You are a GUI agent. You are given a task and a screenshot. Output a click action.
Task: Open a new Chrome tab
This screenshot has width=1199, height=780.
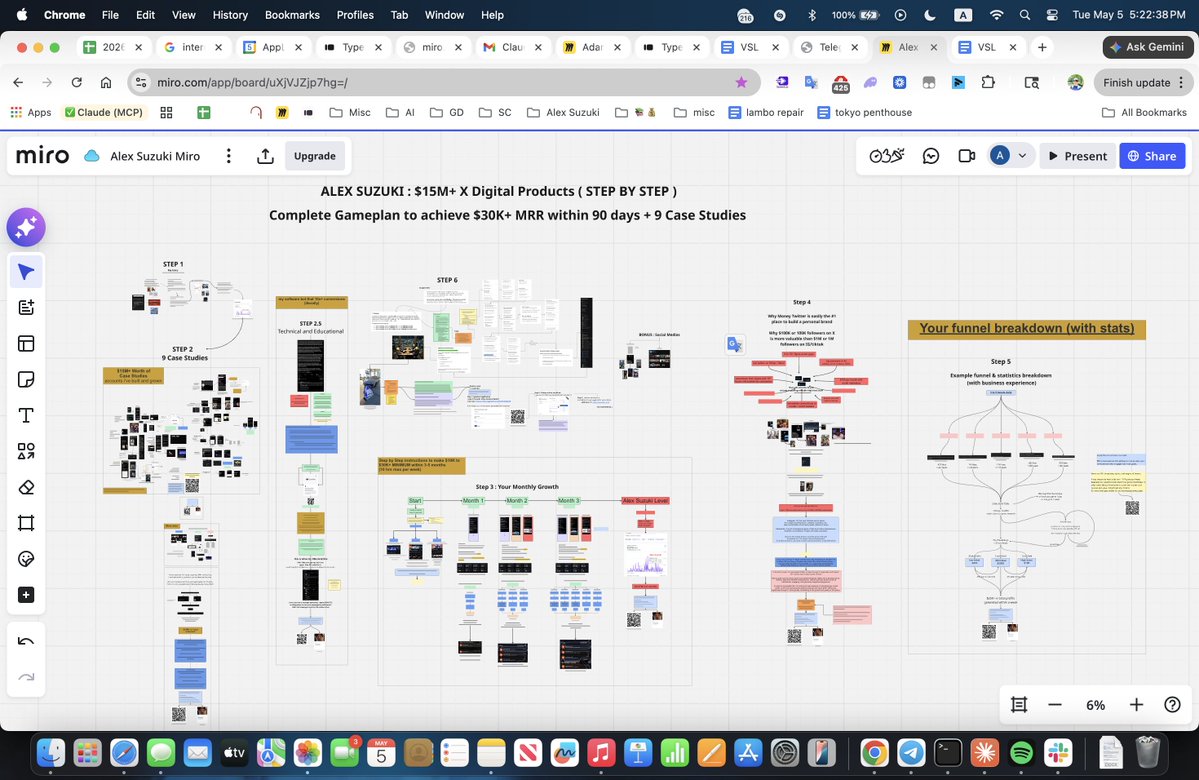pyautogui.click(x=1041, y=47)
